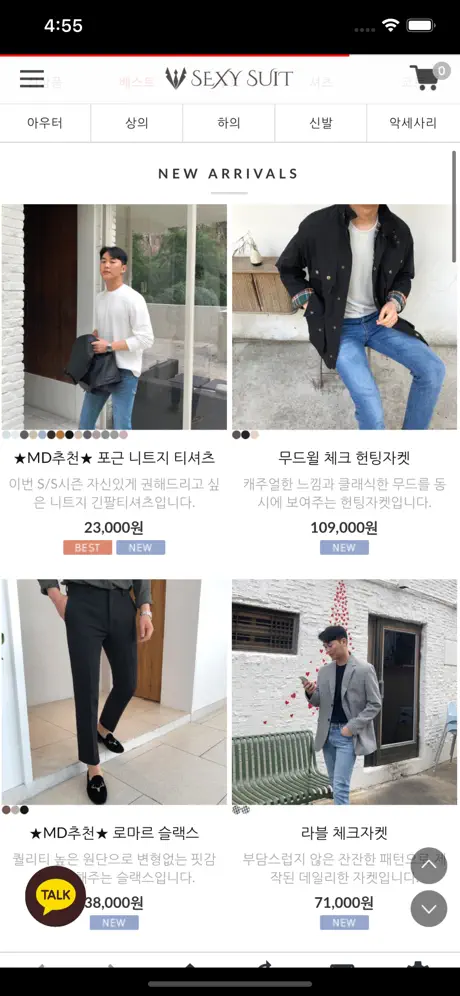
Task: Tap the scroll-to-top arrow button
Action: coord(429,865)
